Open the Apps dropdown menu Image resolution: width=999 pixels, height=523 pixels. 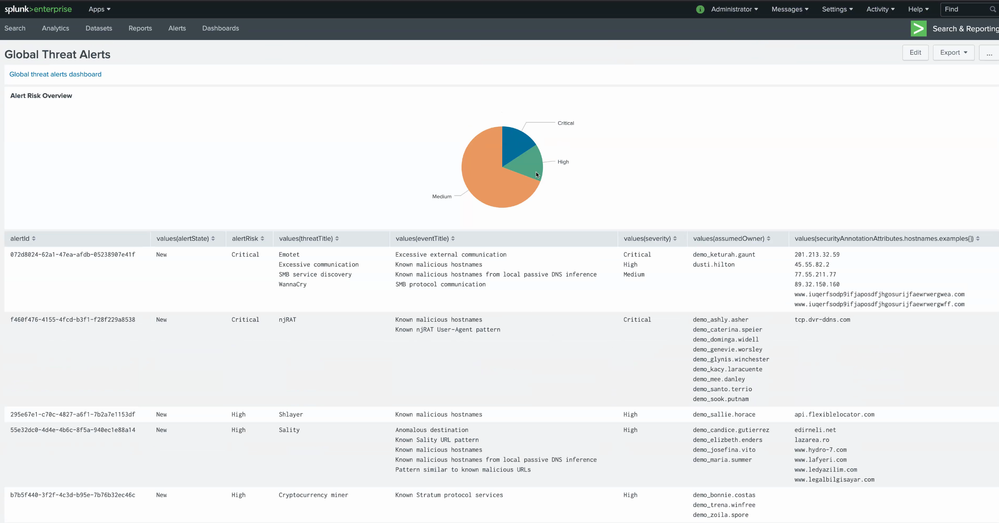click(x=99, y=10)
